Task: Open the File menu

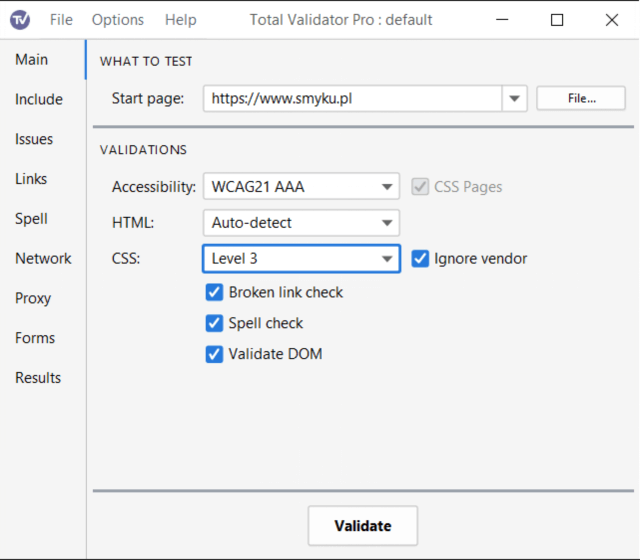Action: point(61,20)
